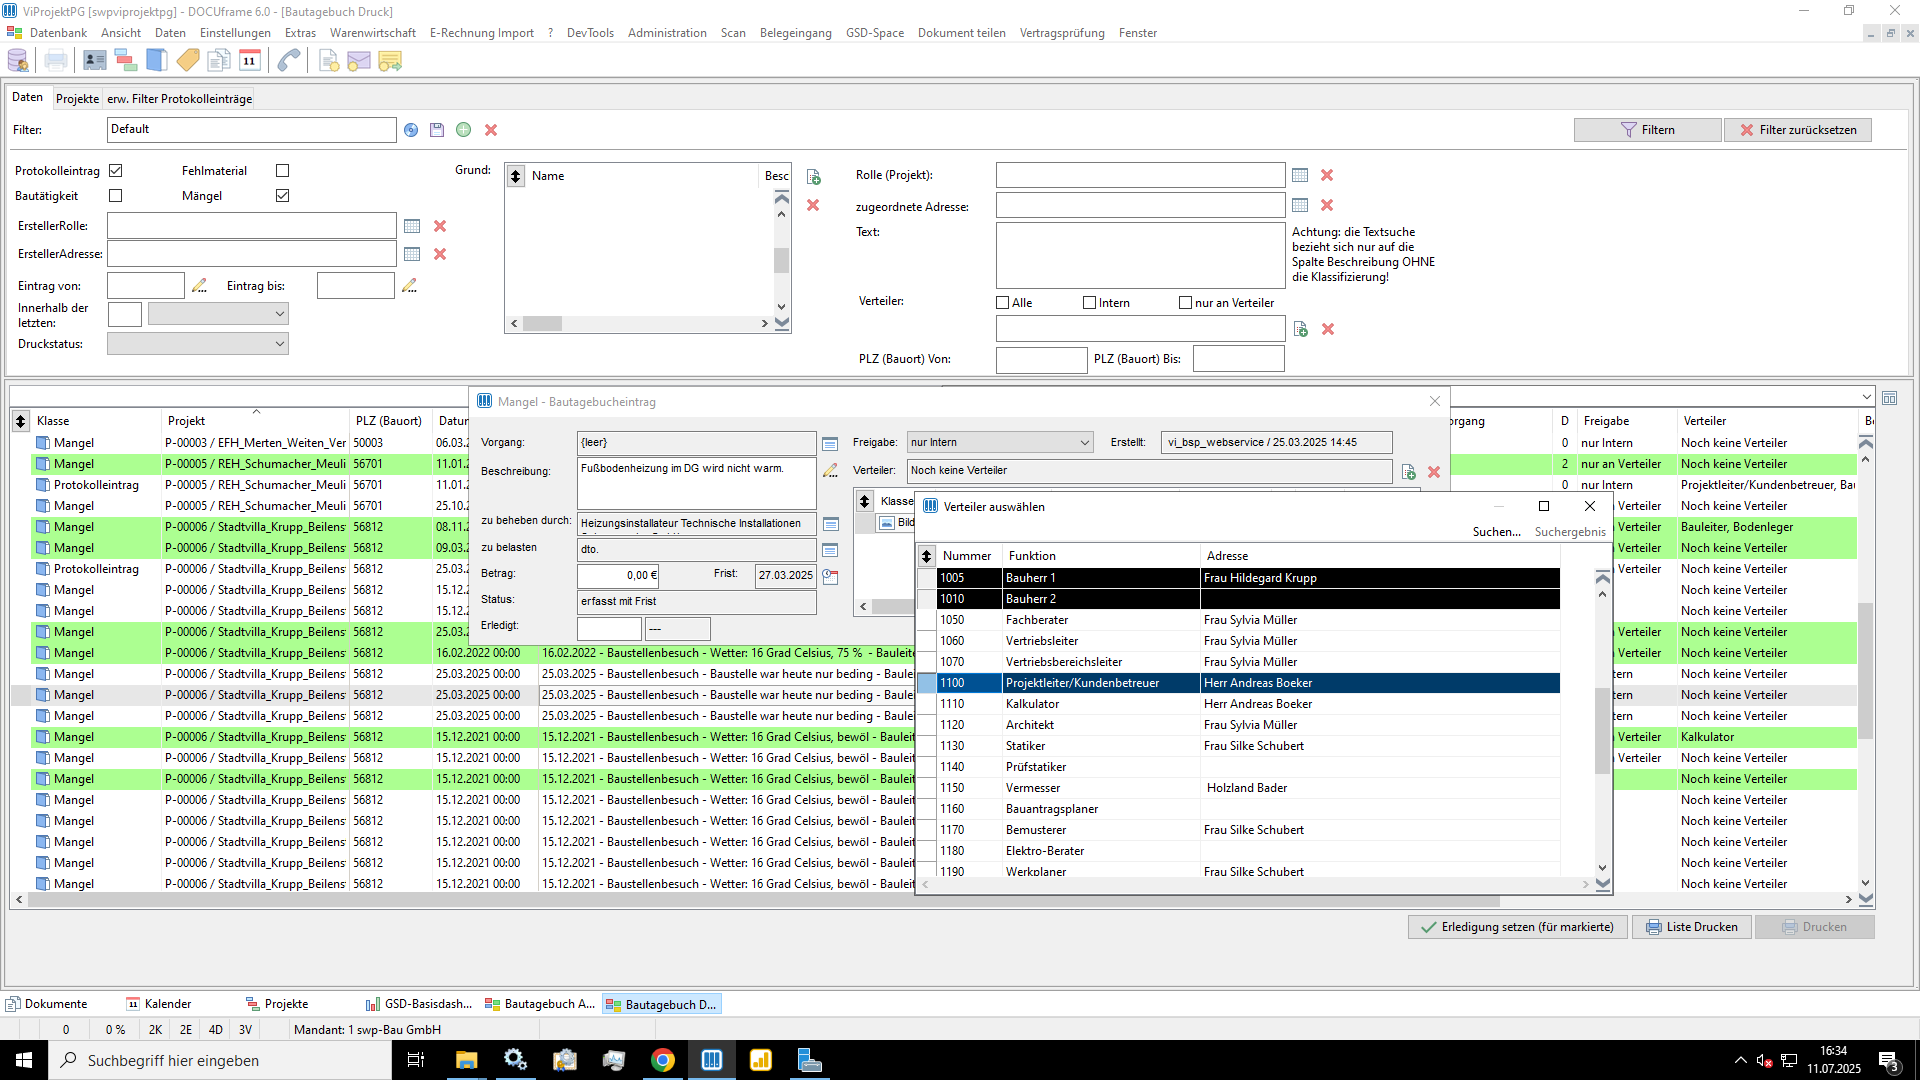Screen dimensions: 1920x1080
Task: Open Rolle (Projekt) selection table icon
Action: [1300, 175]
